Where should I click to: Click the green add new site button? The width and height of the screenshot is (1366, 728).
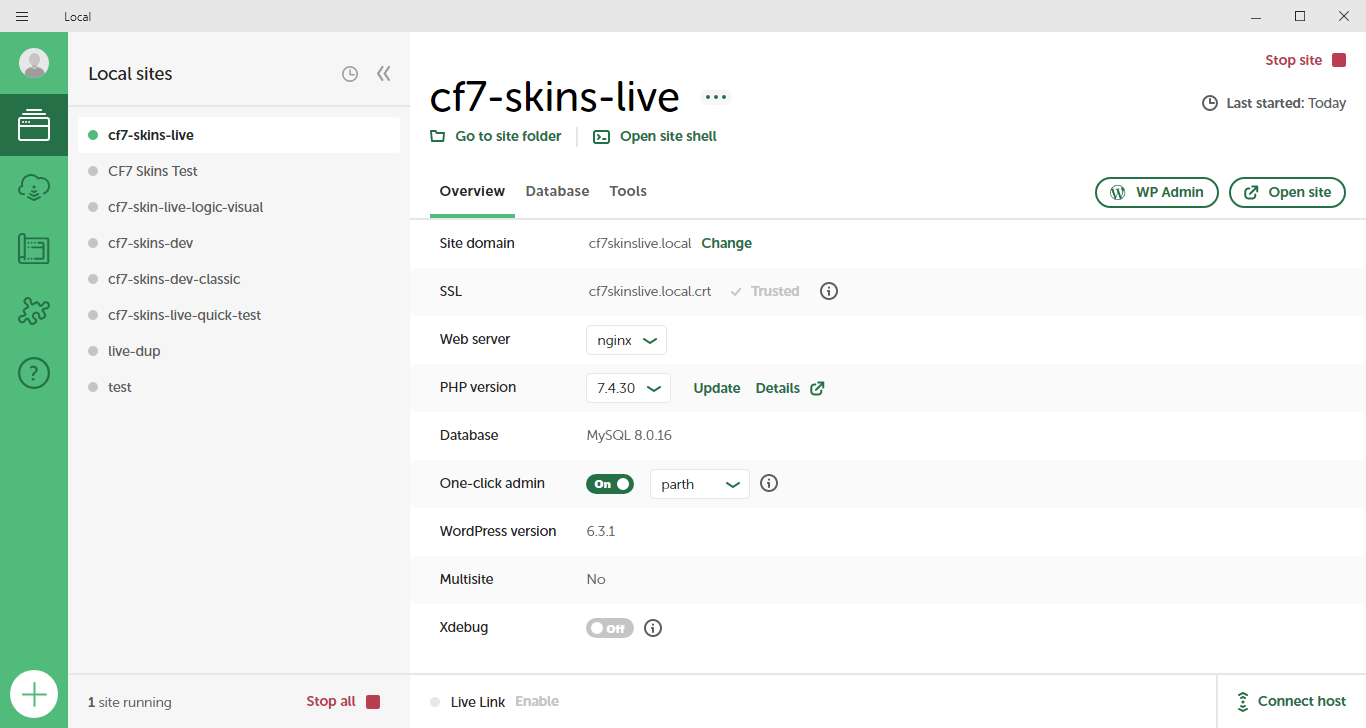coord(34,694)
